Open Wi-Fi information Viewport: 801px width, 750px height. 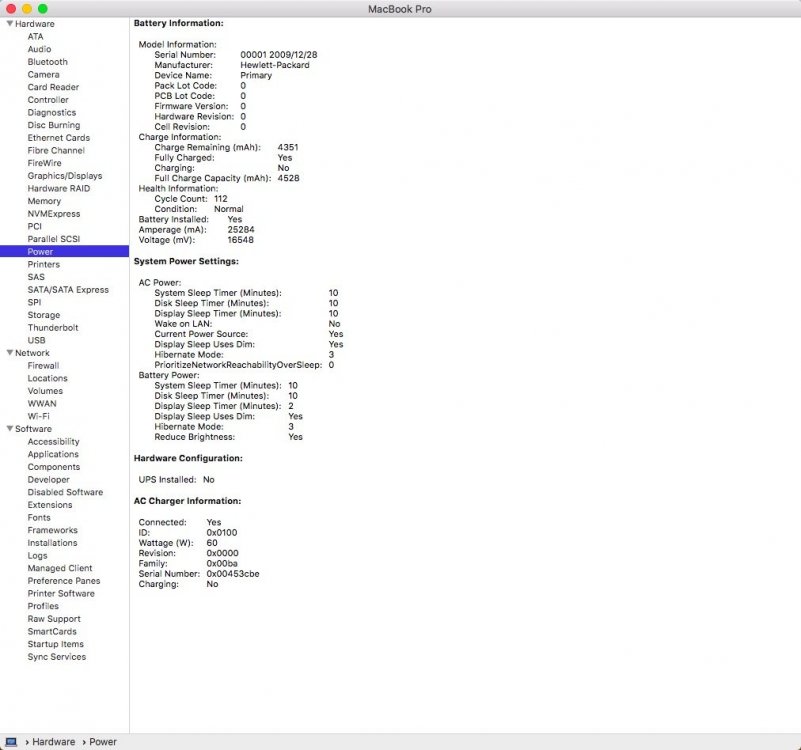38,416
